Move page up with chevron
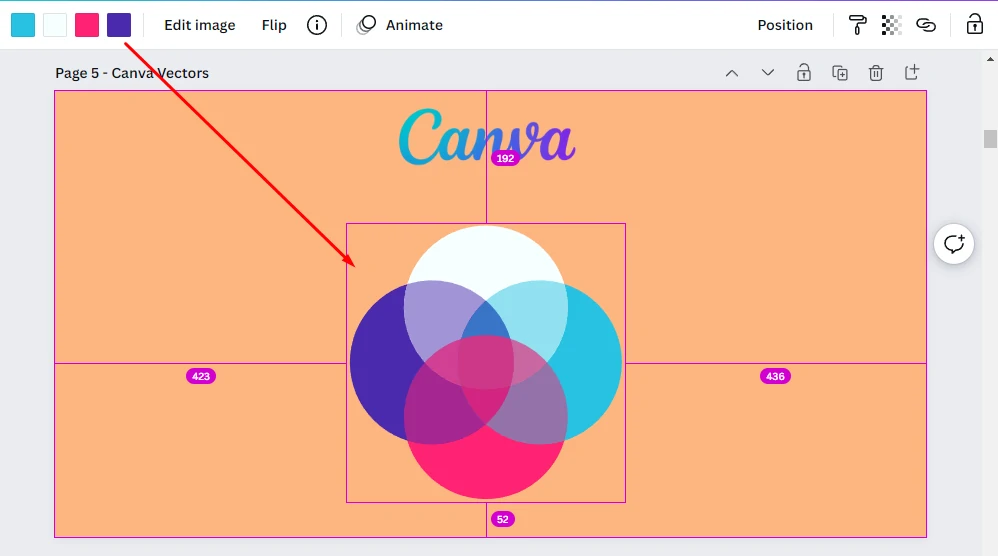The image size is (998, 556). tap(732, 73)
